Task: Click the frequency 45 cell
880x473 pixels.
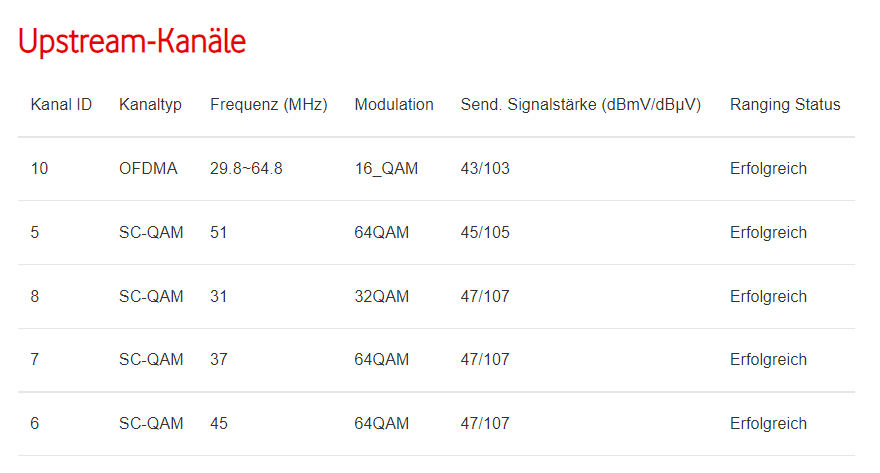Action: point(219,424)
